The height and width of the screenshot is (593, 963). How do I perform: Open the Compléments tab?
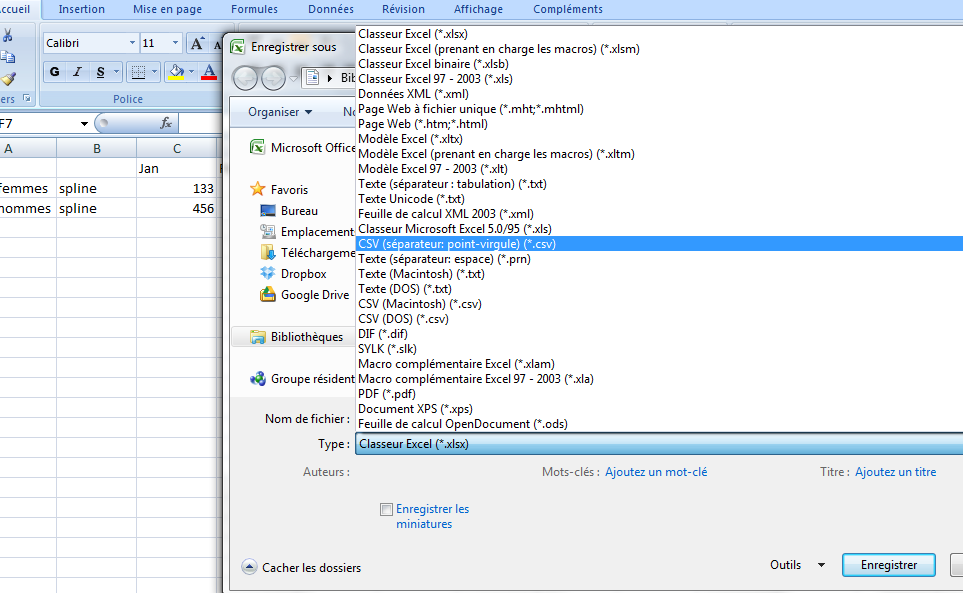[568, 9]
